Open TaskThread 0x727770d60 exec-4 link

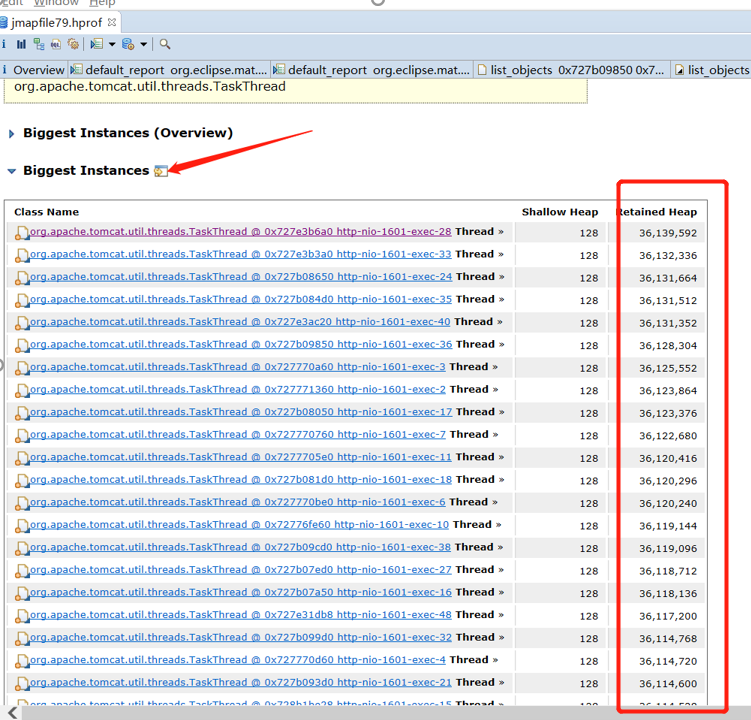238,659
